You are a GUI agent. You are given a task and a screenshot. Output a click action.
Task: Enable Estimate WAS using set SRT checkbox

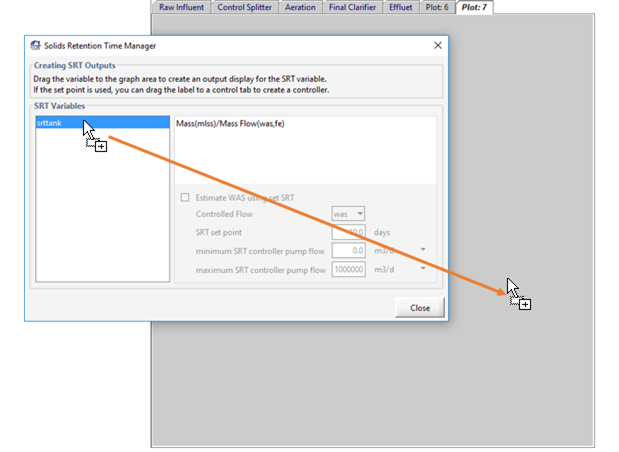pyautogui.click(x=184, y=197)
